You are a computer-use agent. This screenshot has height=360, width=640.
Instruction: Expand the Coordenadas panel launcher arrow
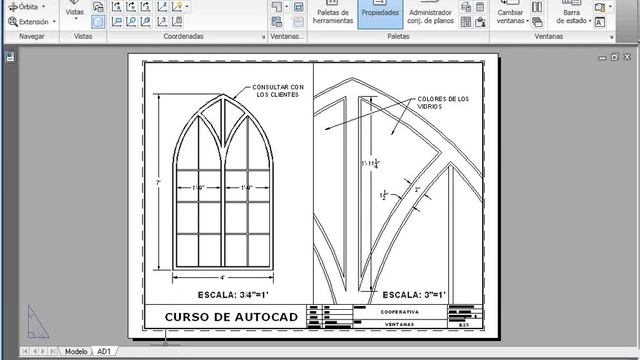click(263, 37)
